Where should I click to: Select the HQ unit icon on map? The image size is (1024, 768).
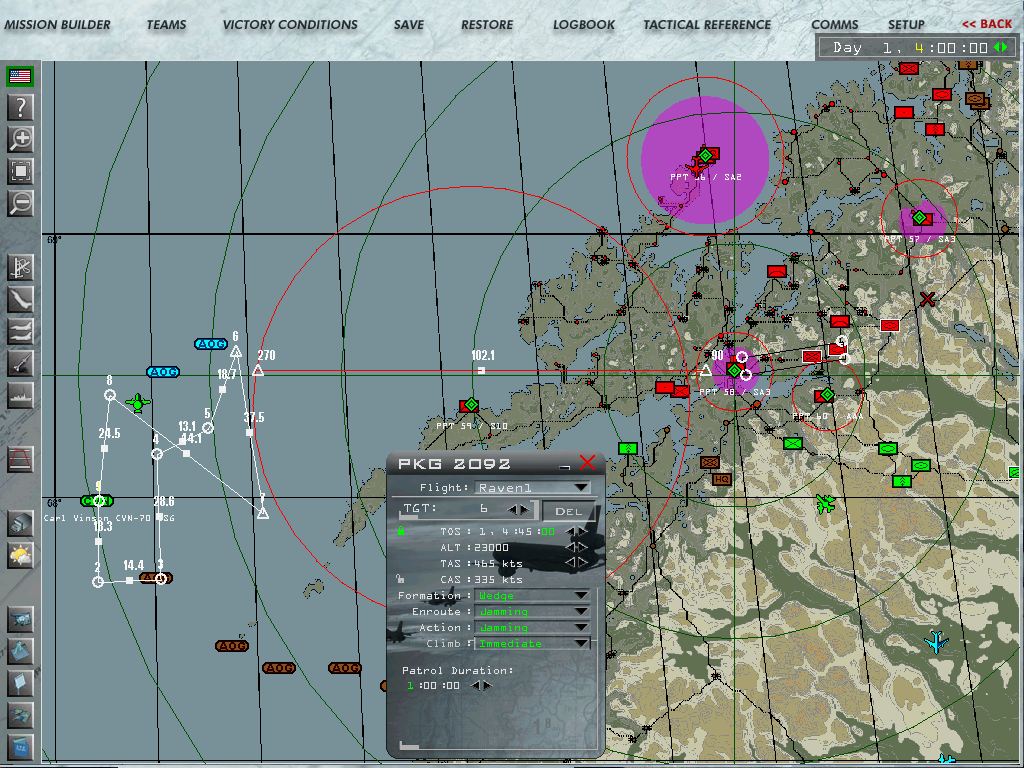click(722, 479)
